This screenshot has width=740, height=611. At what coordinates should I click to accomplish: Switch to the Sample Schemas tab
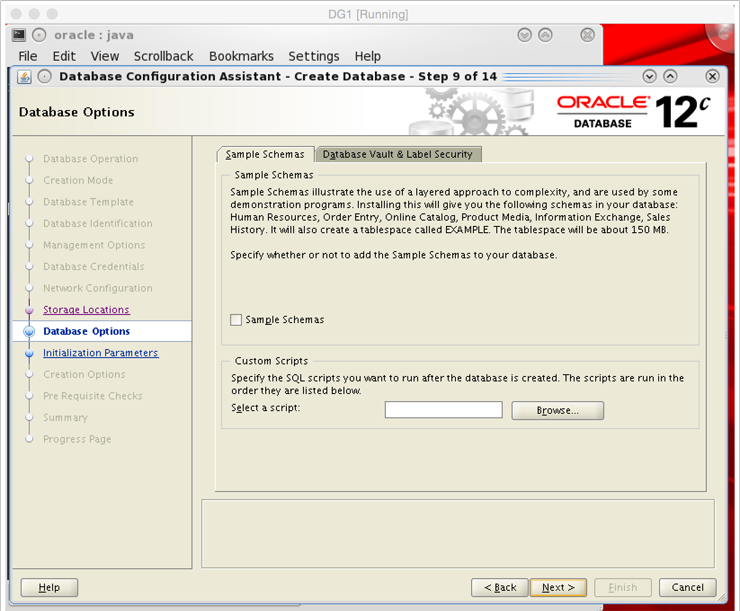[265, 154]
